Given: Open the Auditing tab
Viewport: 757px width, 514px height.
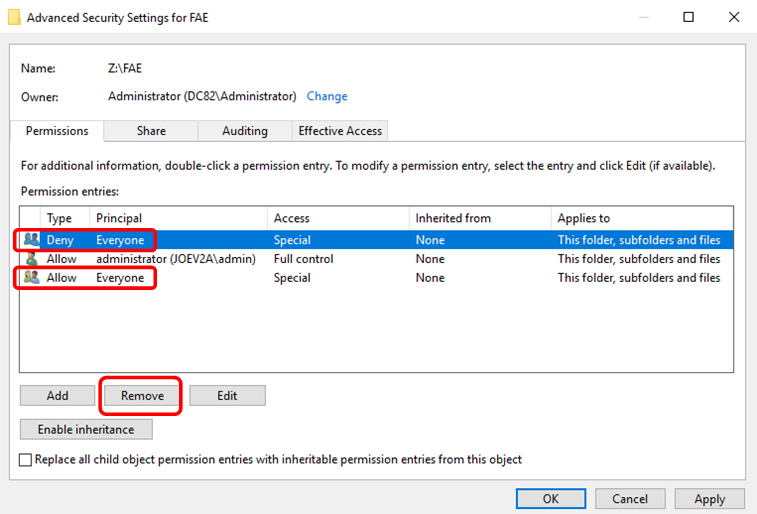Looking at the screenshot, I should (245, 131).
